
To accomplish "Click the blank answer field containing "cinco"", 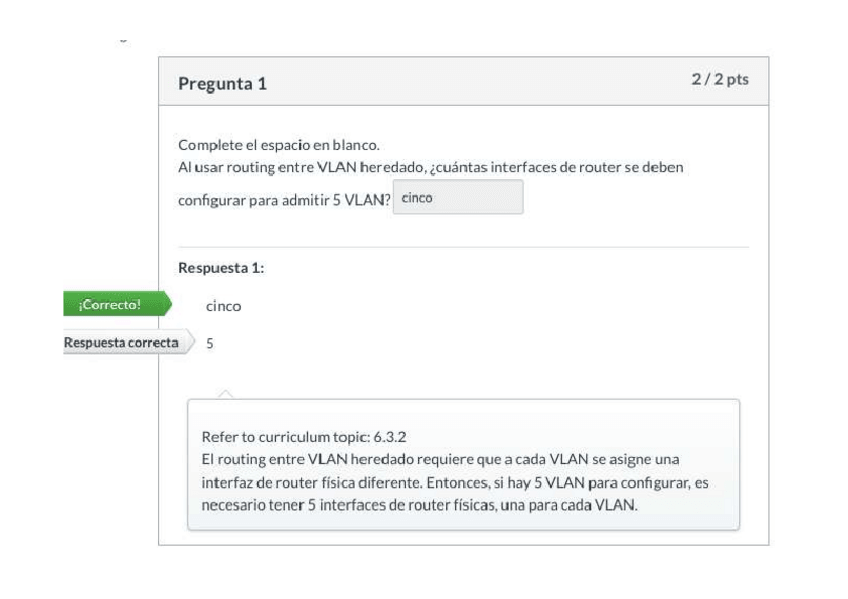I will tap(458, 198).
